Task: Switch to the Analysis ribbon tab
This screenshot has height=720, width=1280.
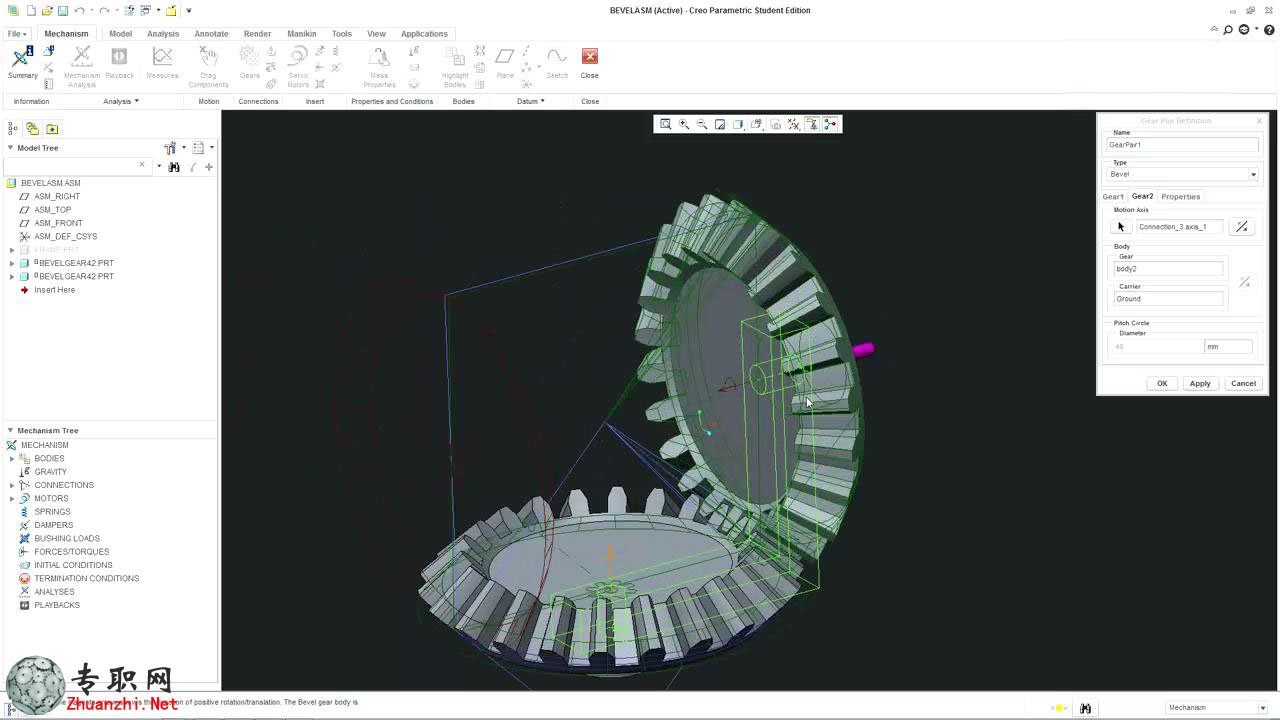Action: pos(163,34)
